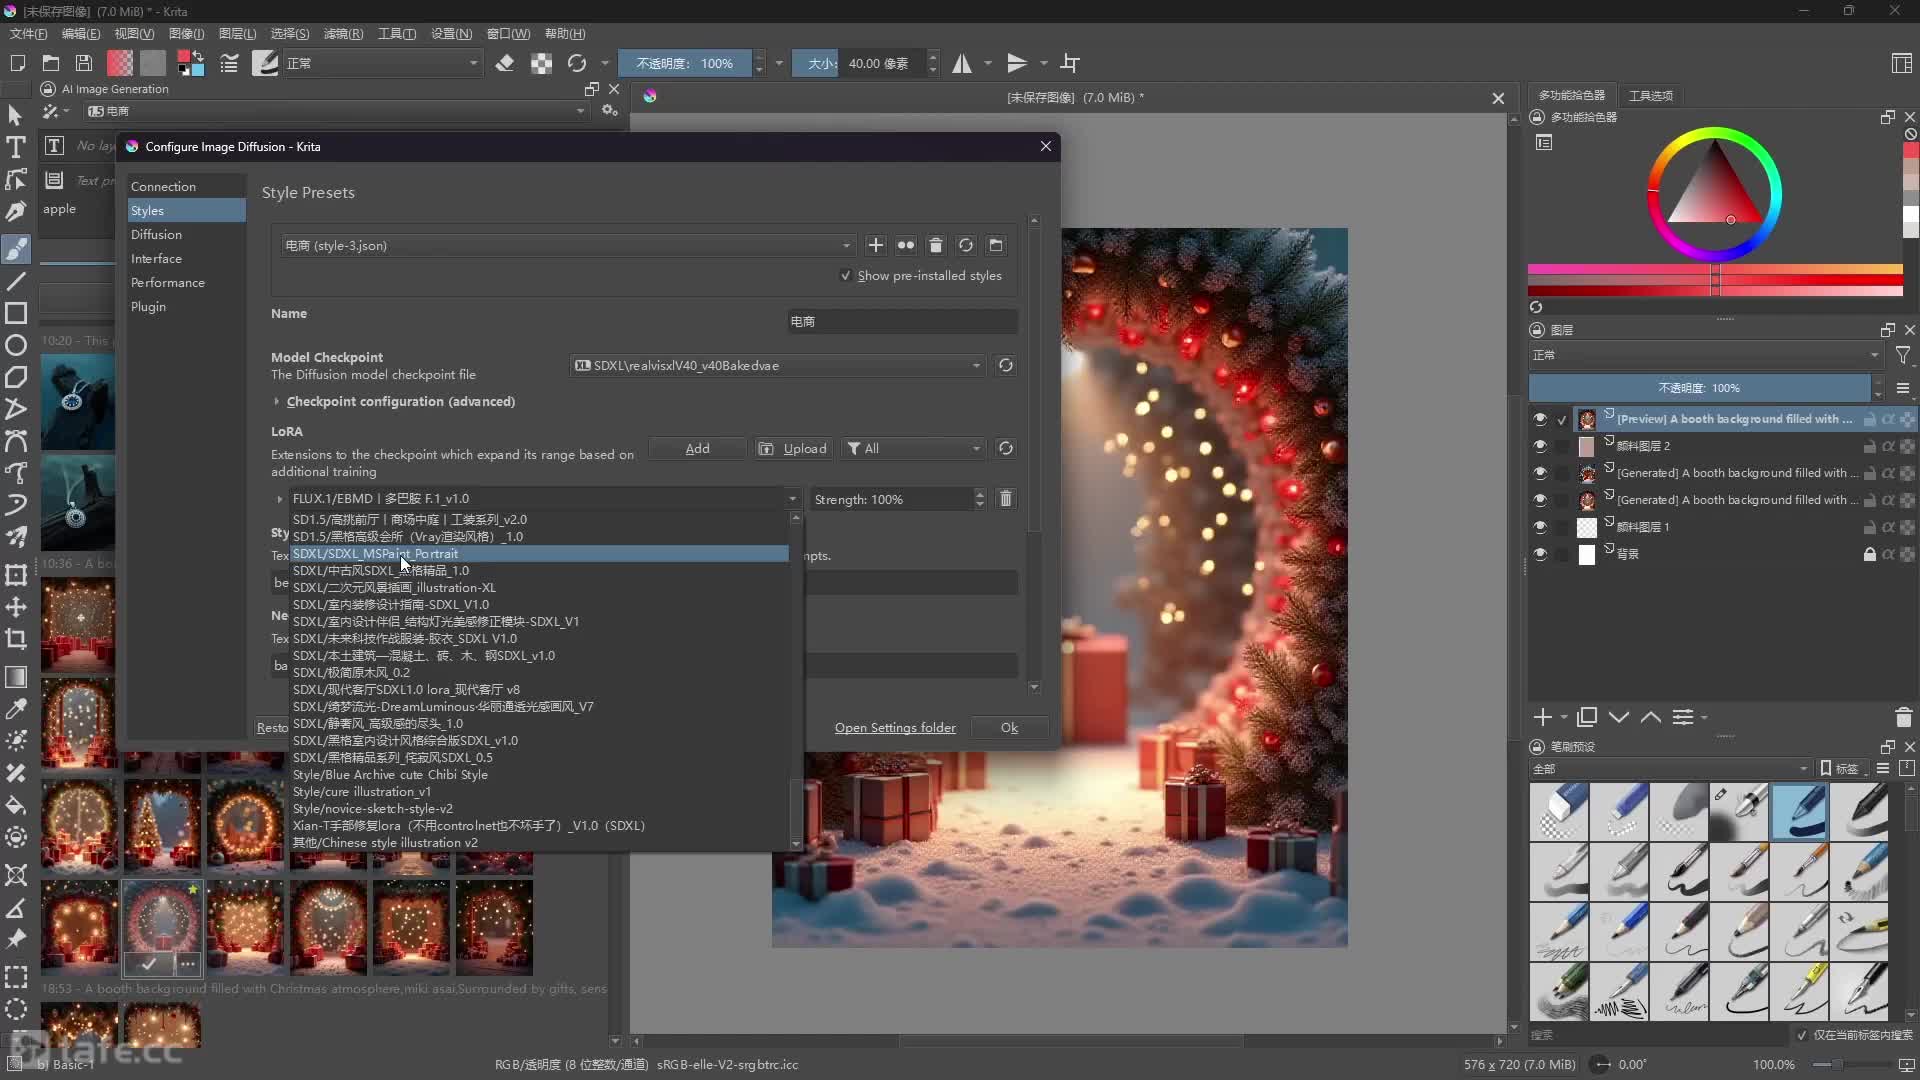The image size is (1920, 1080).
Task: Switch to the 工具选项 tab
Action: (x=1650, y=95)
